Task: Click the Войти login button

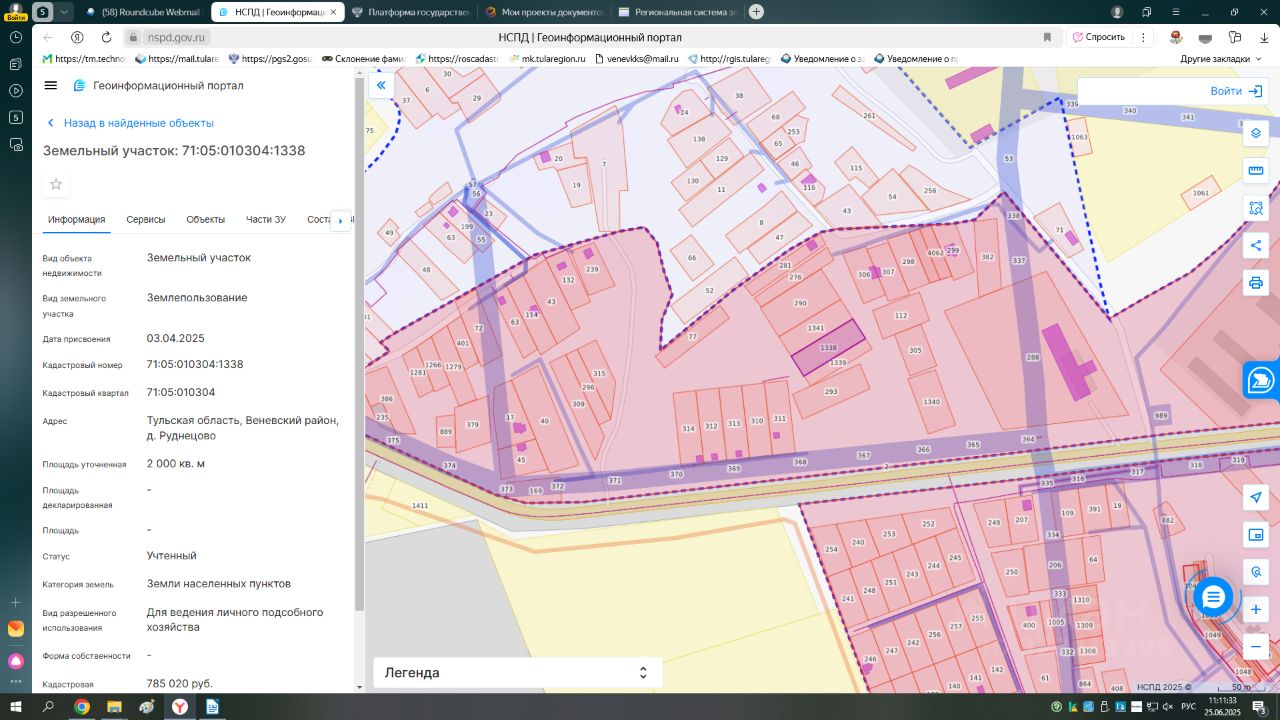Action: [1236, 91]
